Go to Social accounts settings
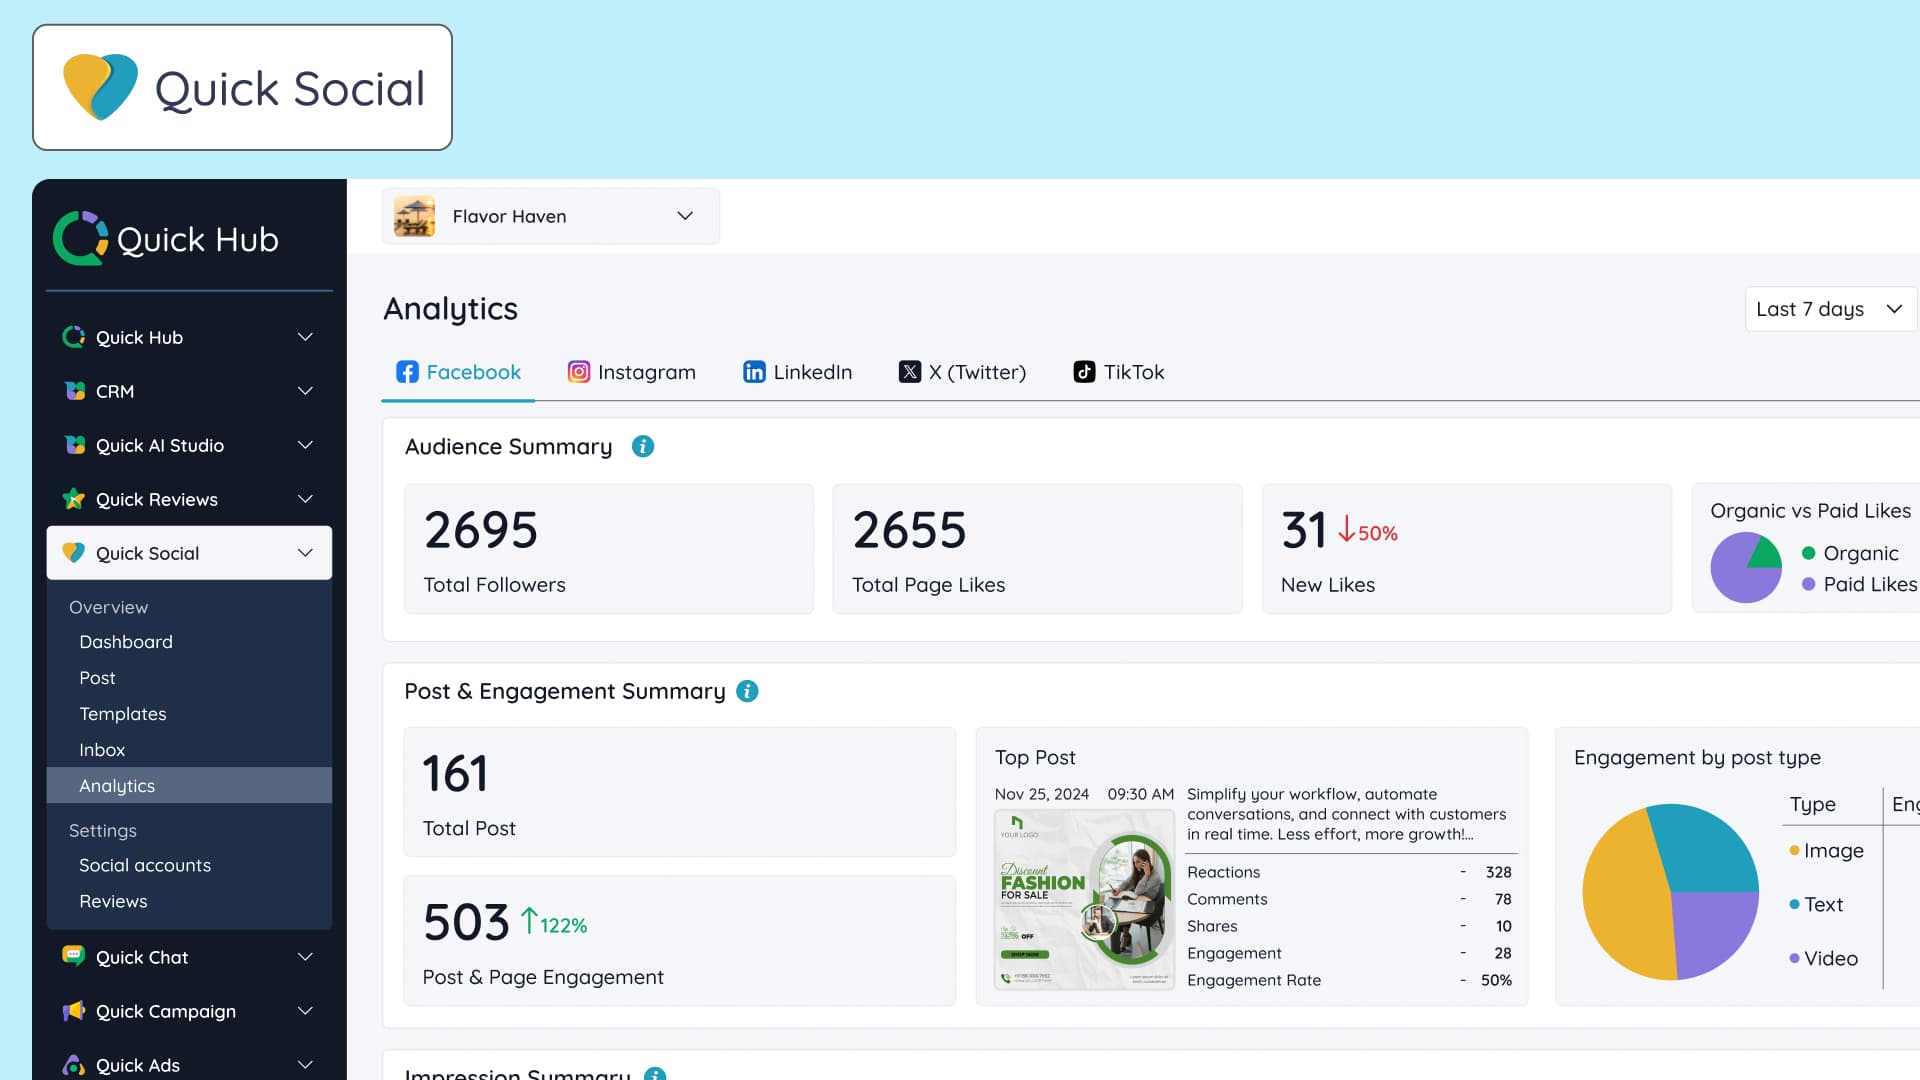The width and height of the screenshot is (1920, 1080). [x=145, y=865]
